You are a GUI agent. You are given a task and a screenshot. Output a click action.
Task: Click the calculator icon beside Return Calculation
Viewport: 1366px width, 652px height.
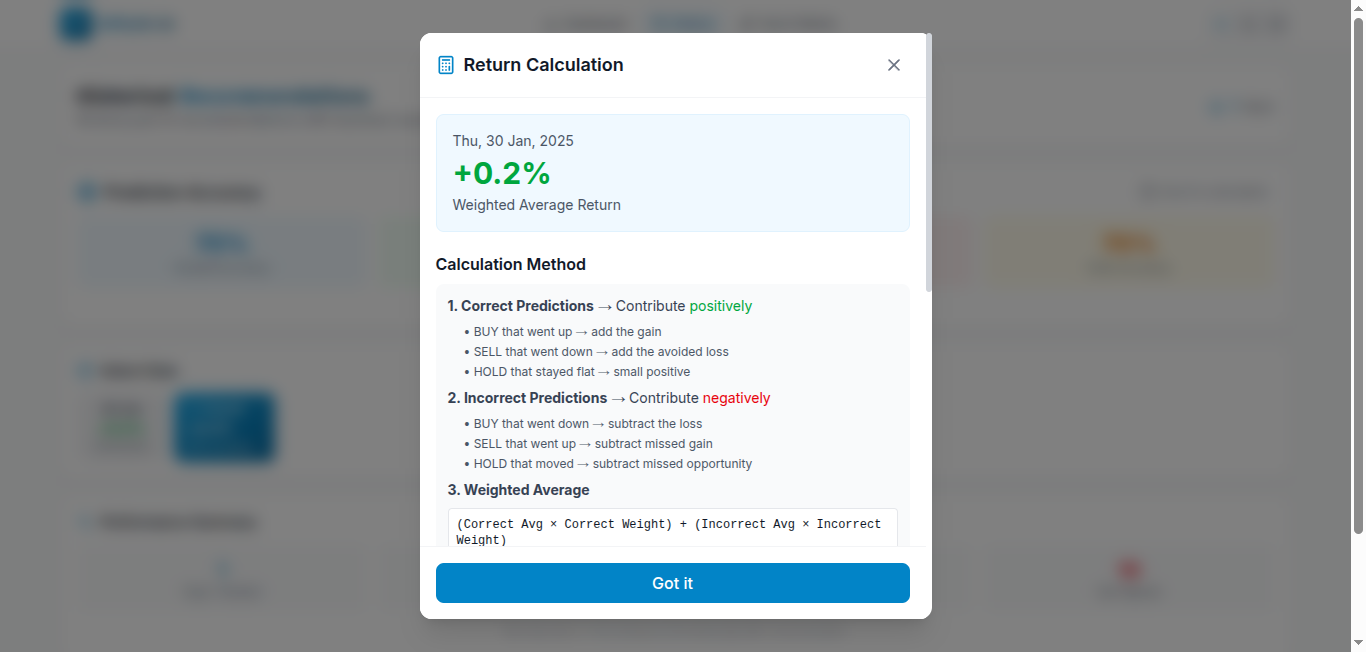[446, 65]
